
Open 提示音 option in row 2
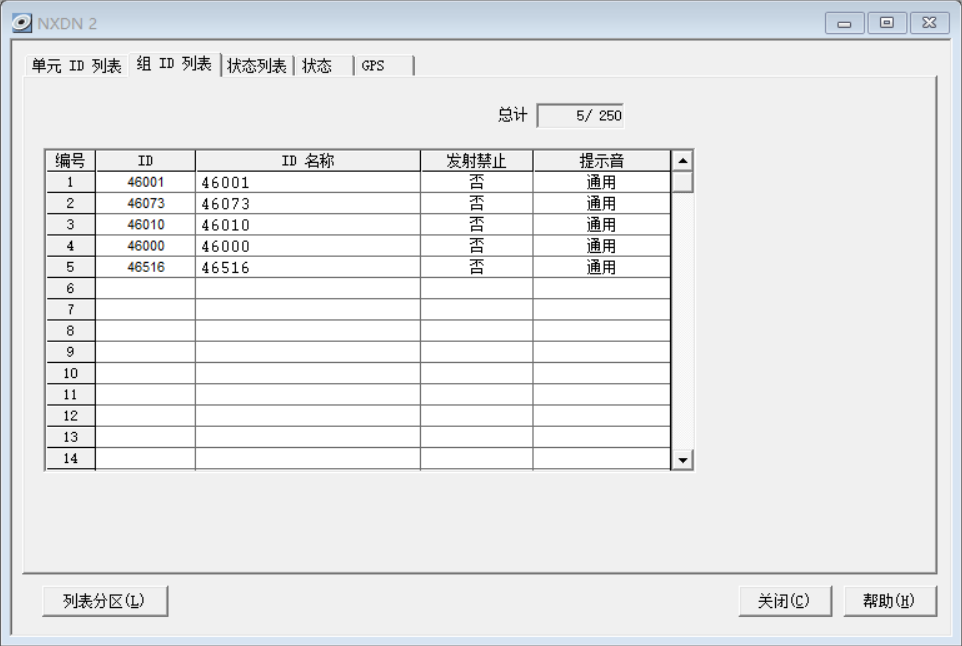tap(601, 204)
